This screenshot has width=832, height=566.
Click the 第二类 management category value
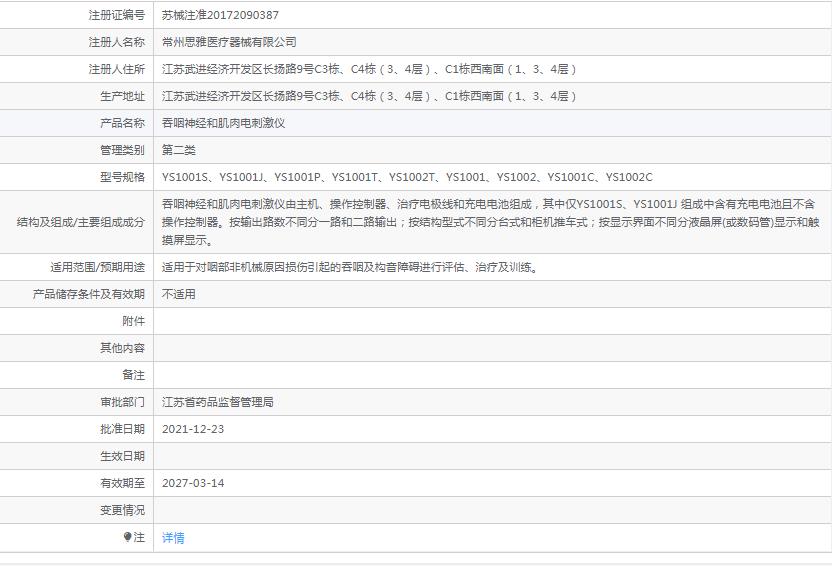click(x=179, y=150)
